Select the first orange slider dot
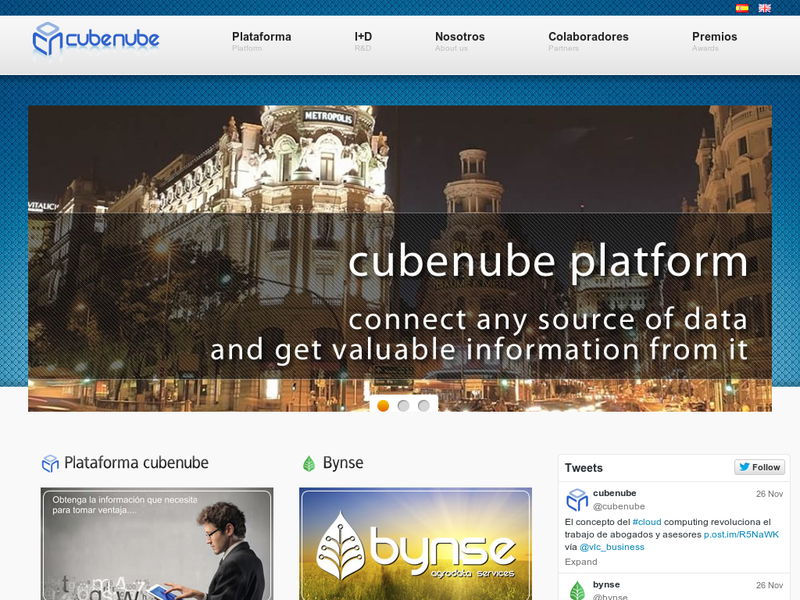Screen dimensions: 800x600 click(x=383, y=406)
